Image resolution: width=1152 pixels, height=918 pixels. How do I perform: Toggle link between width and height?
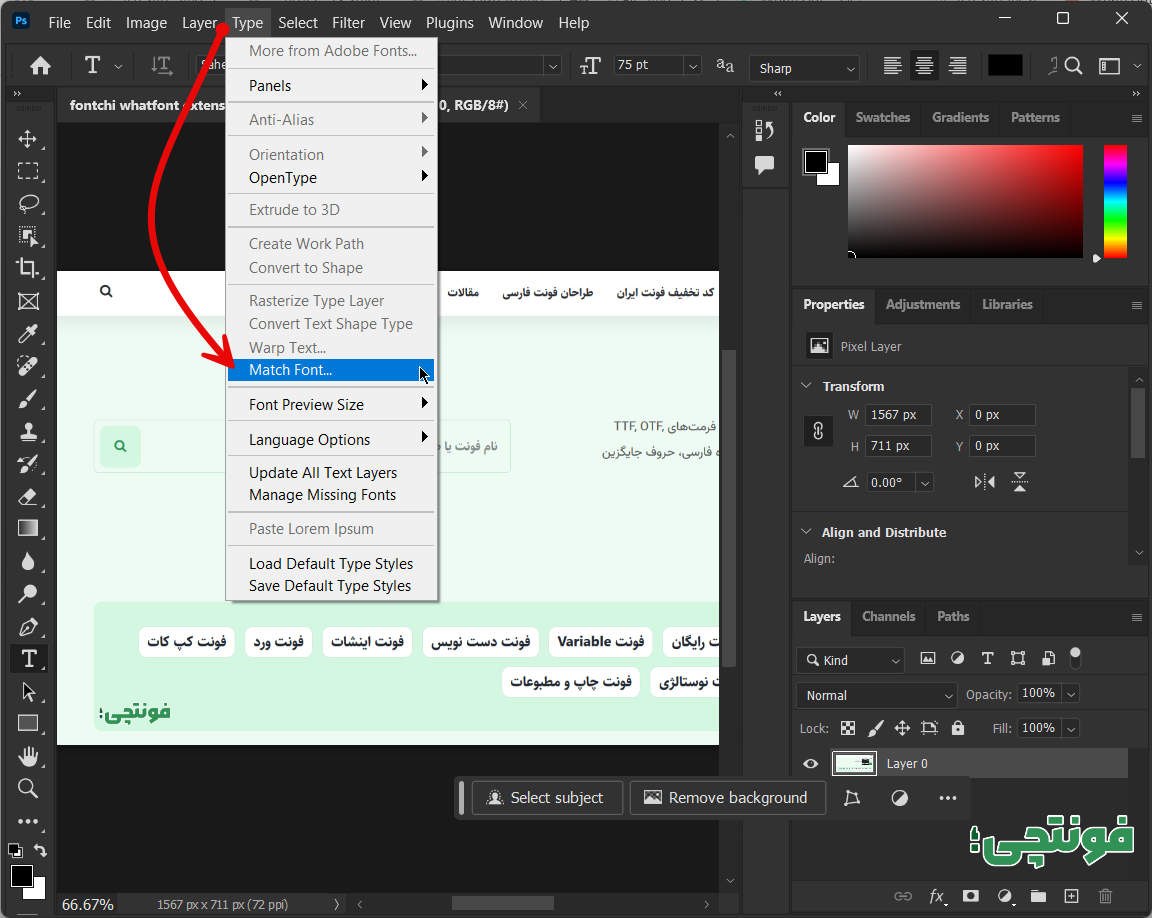(818, 431)
